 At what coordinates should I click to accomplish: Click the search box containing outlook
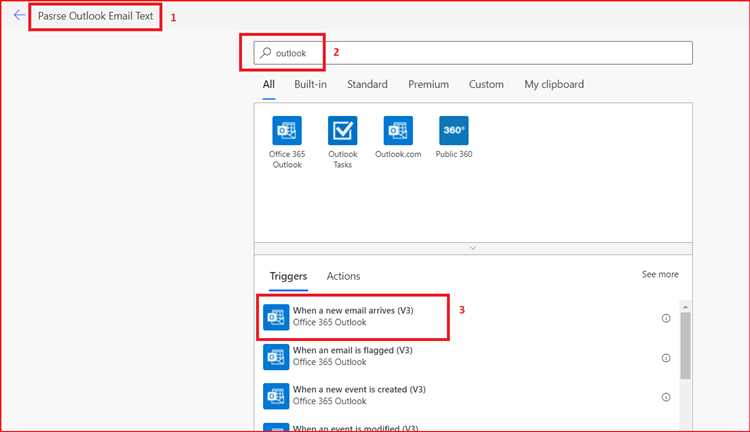pyautogui.click(x=473, y=53)
